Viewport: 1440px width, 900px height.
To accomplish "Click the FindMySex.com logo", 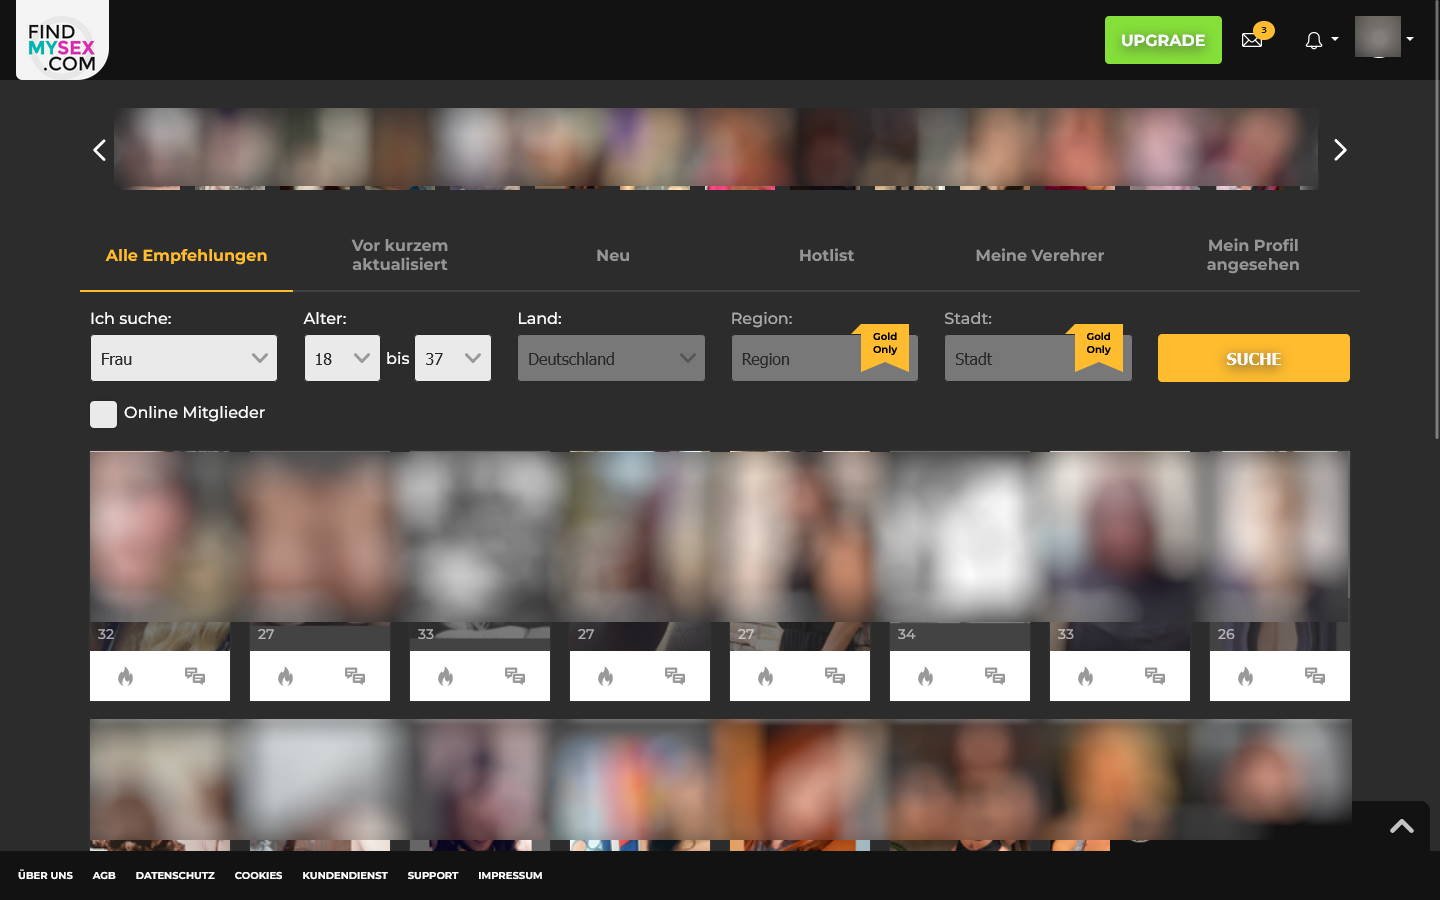I will tap(62, 40).
